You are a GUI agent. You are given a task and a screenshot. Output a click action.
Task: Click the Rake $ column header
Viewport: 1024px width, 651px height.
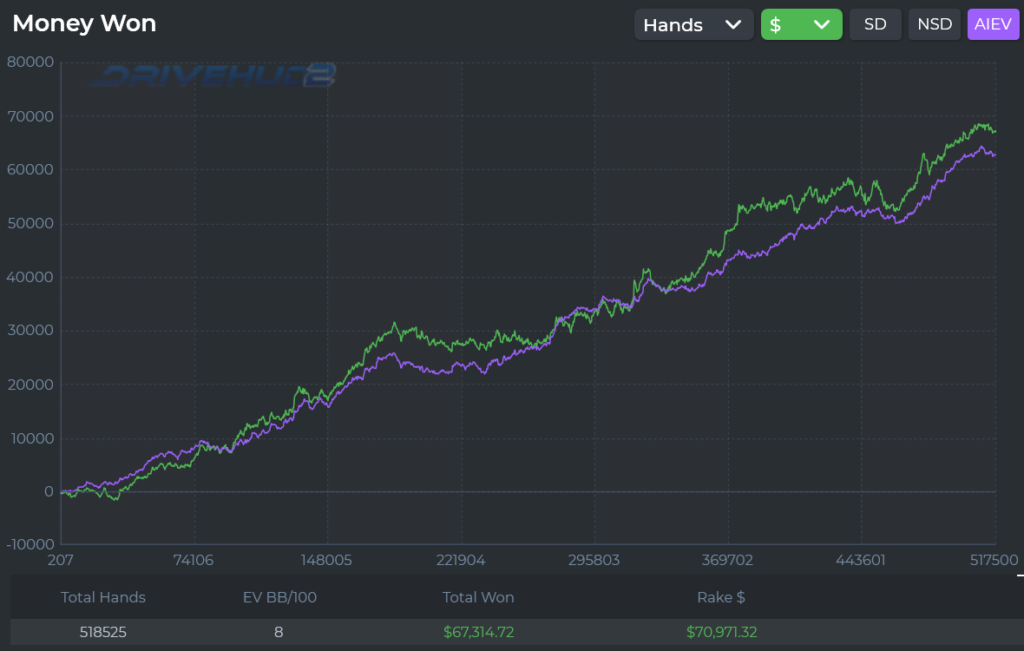coord(720,597)
